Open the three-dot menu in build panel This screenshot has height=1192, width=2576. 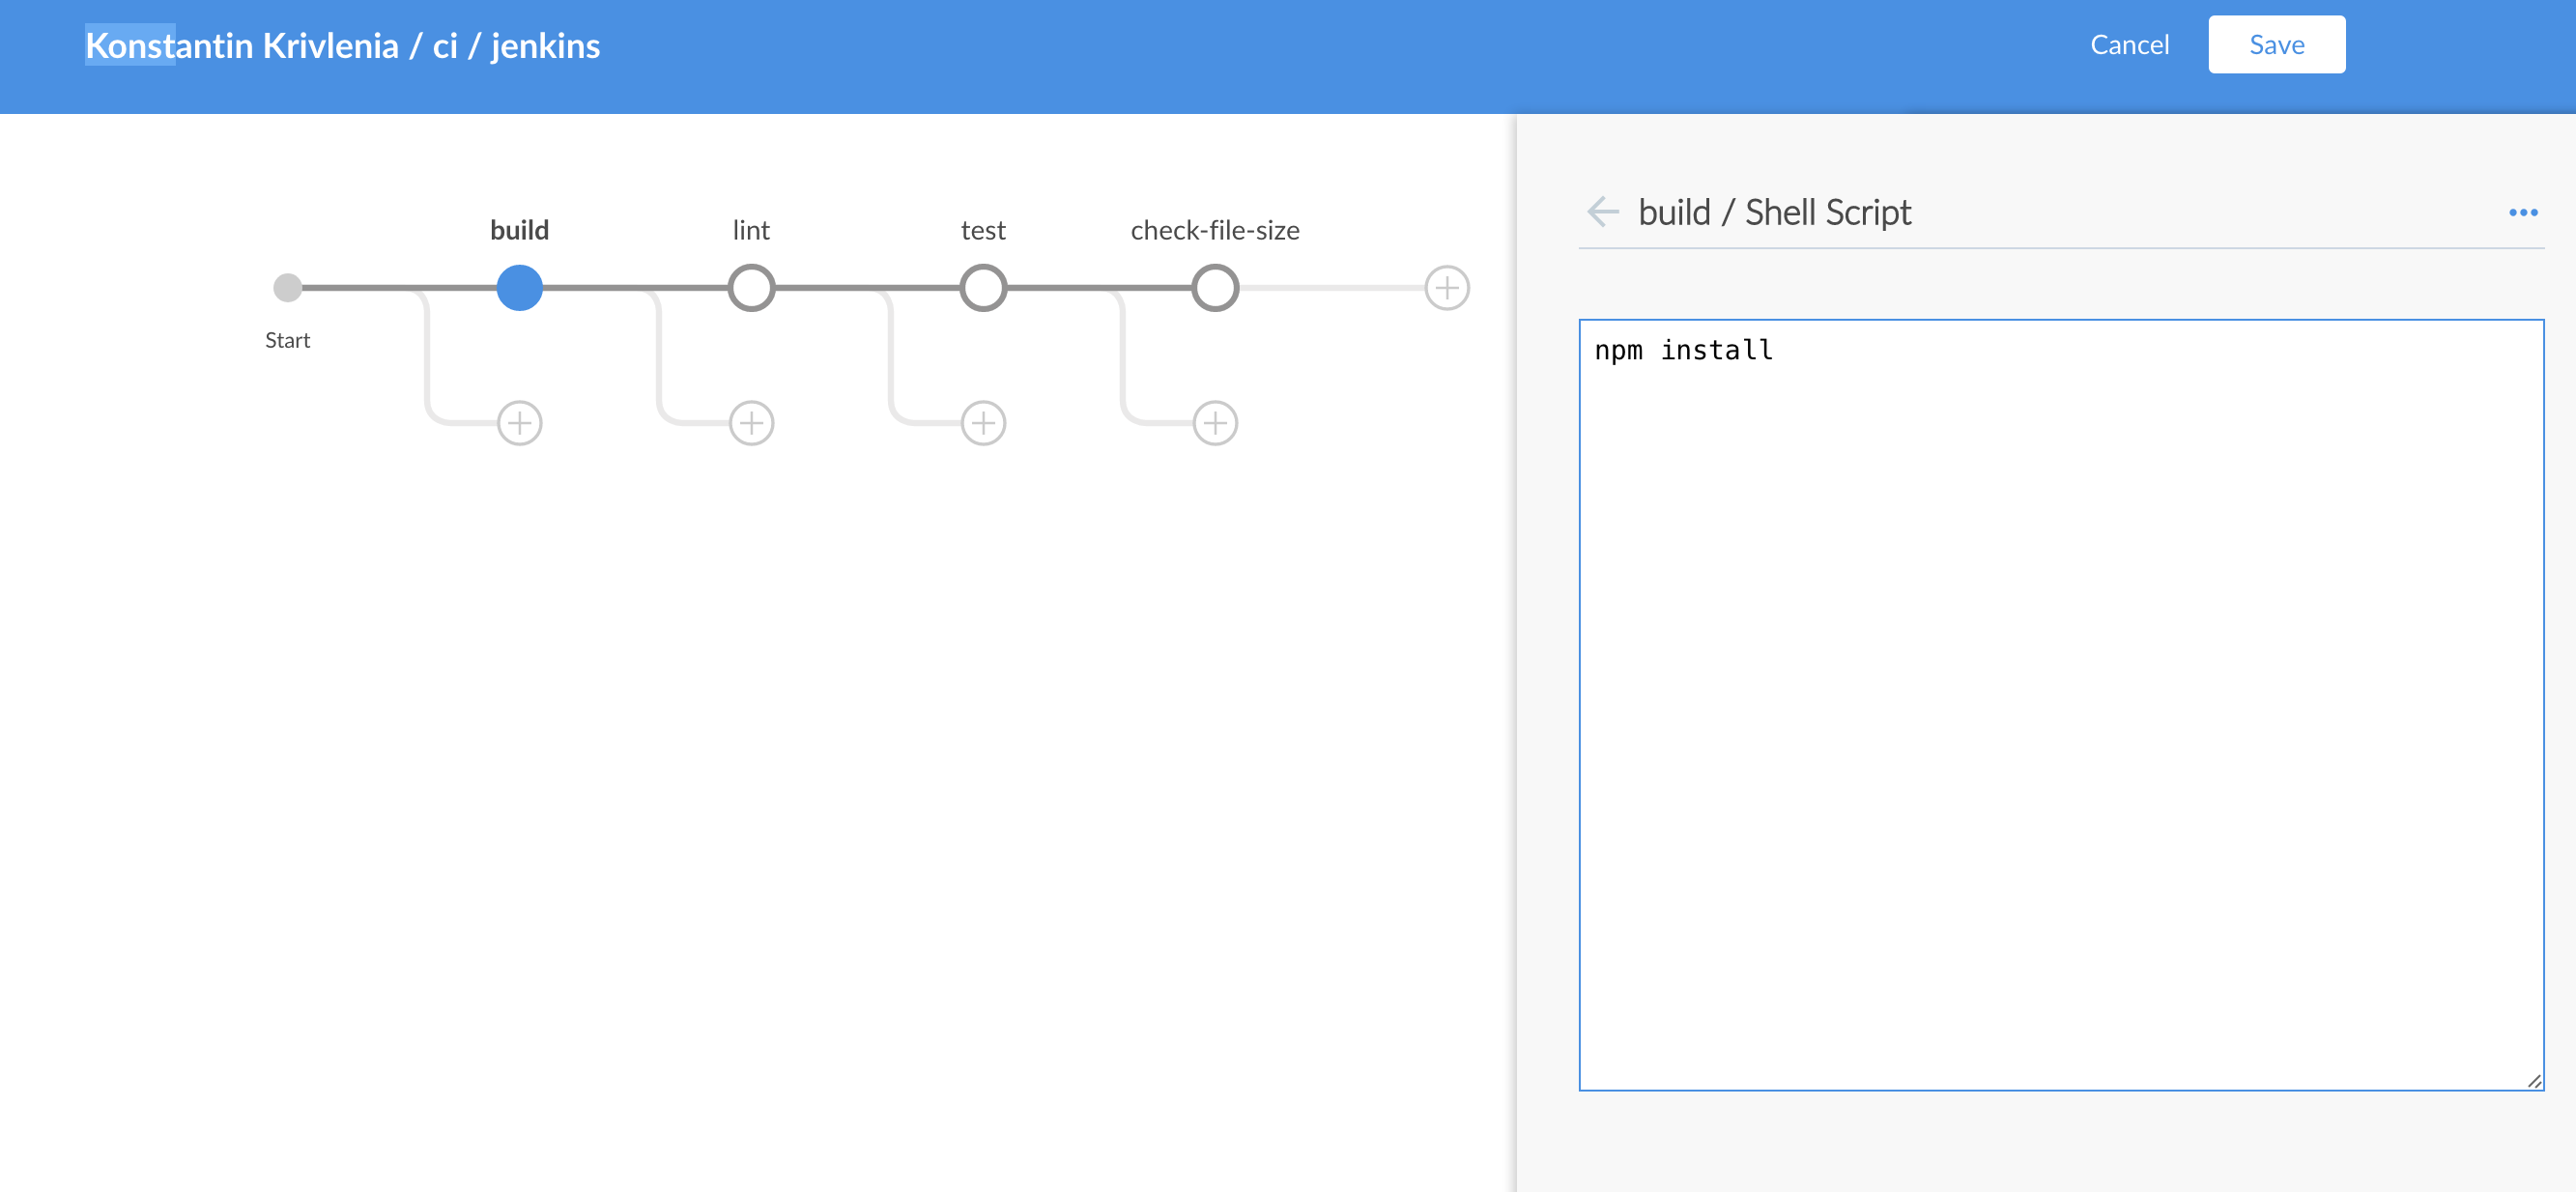coord(2522,212)
